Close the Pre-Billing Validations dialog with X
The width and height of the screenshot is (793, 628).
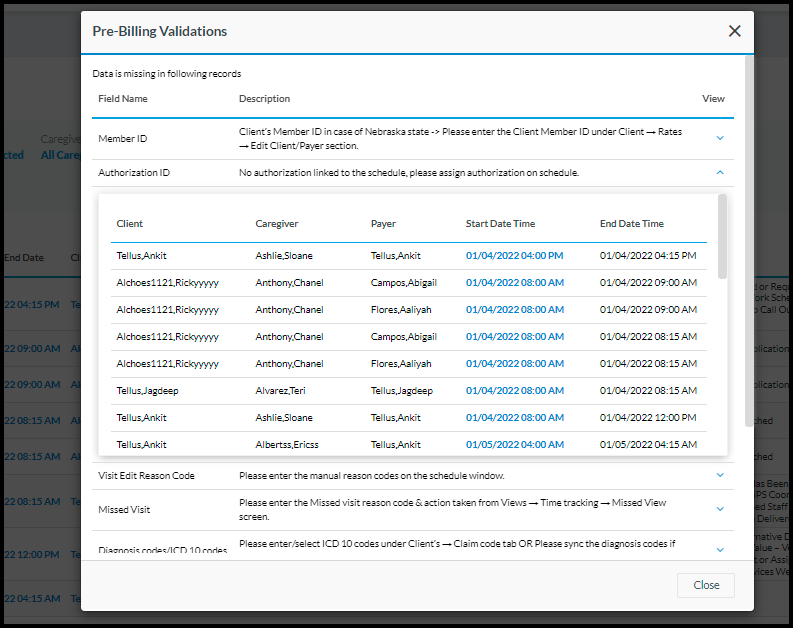pyautogui.click(x=734, y=31)
